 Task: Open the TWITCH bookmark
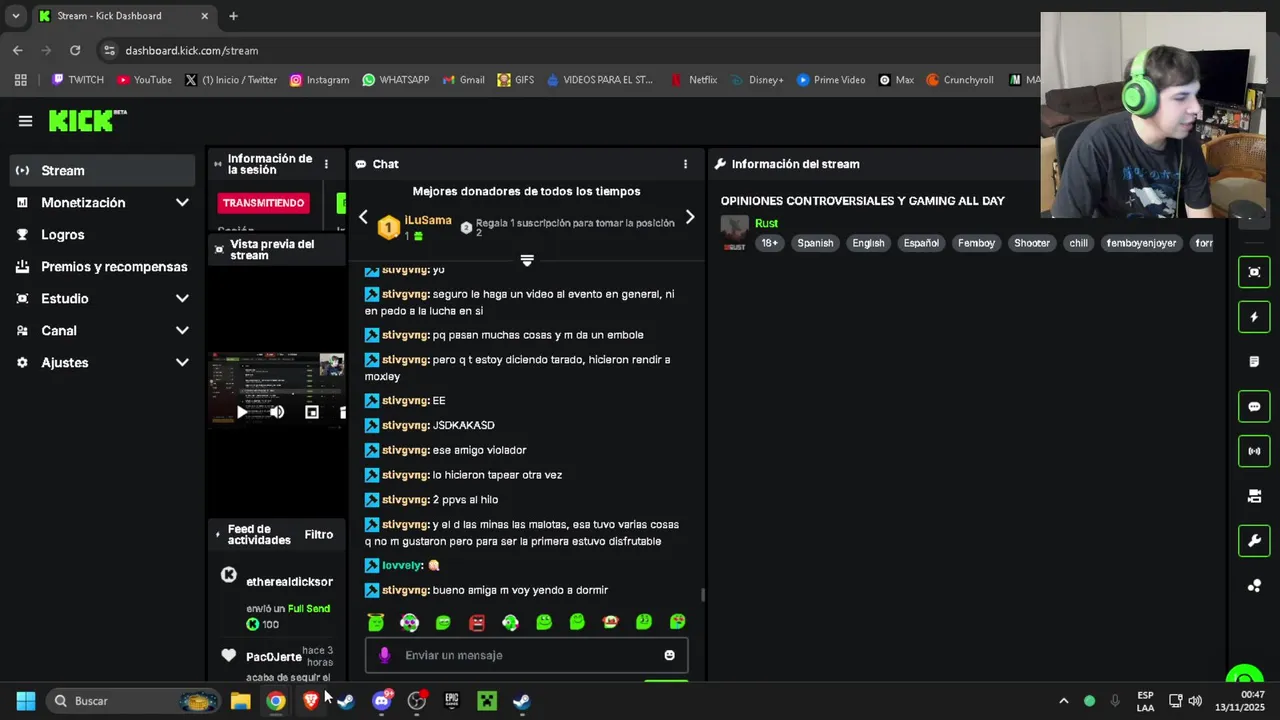78,80
